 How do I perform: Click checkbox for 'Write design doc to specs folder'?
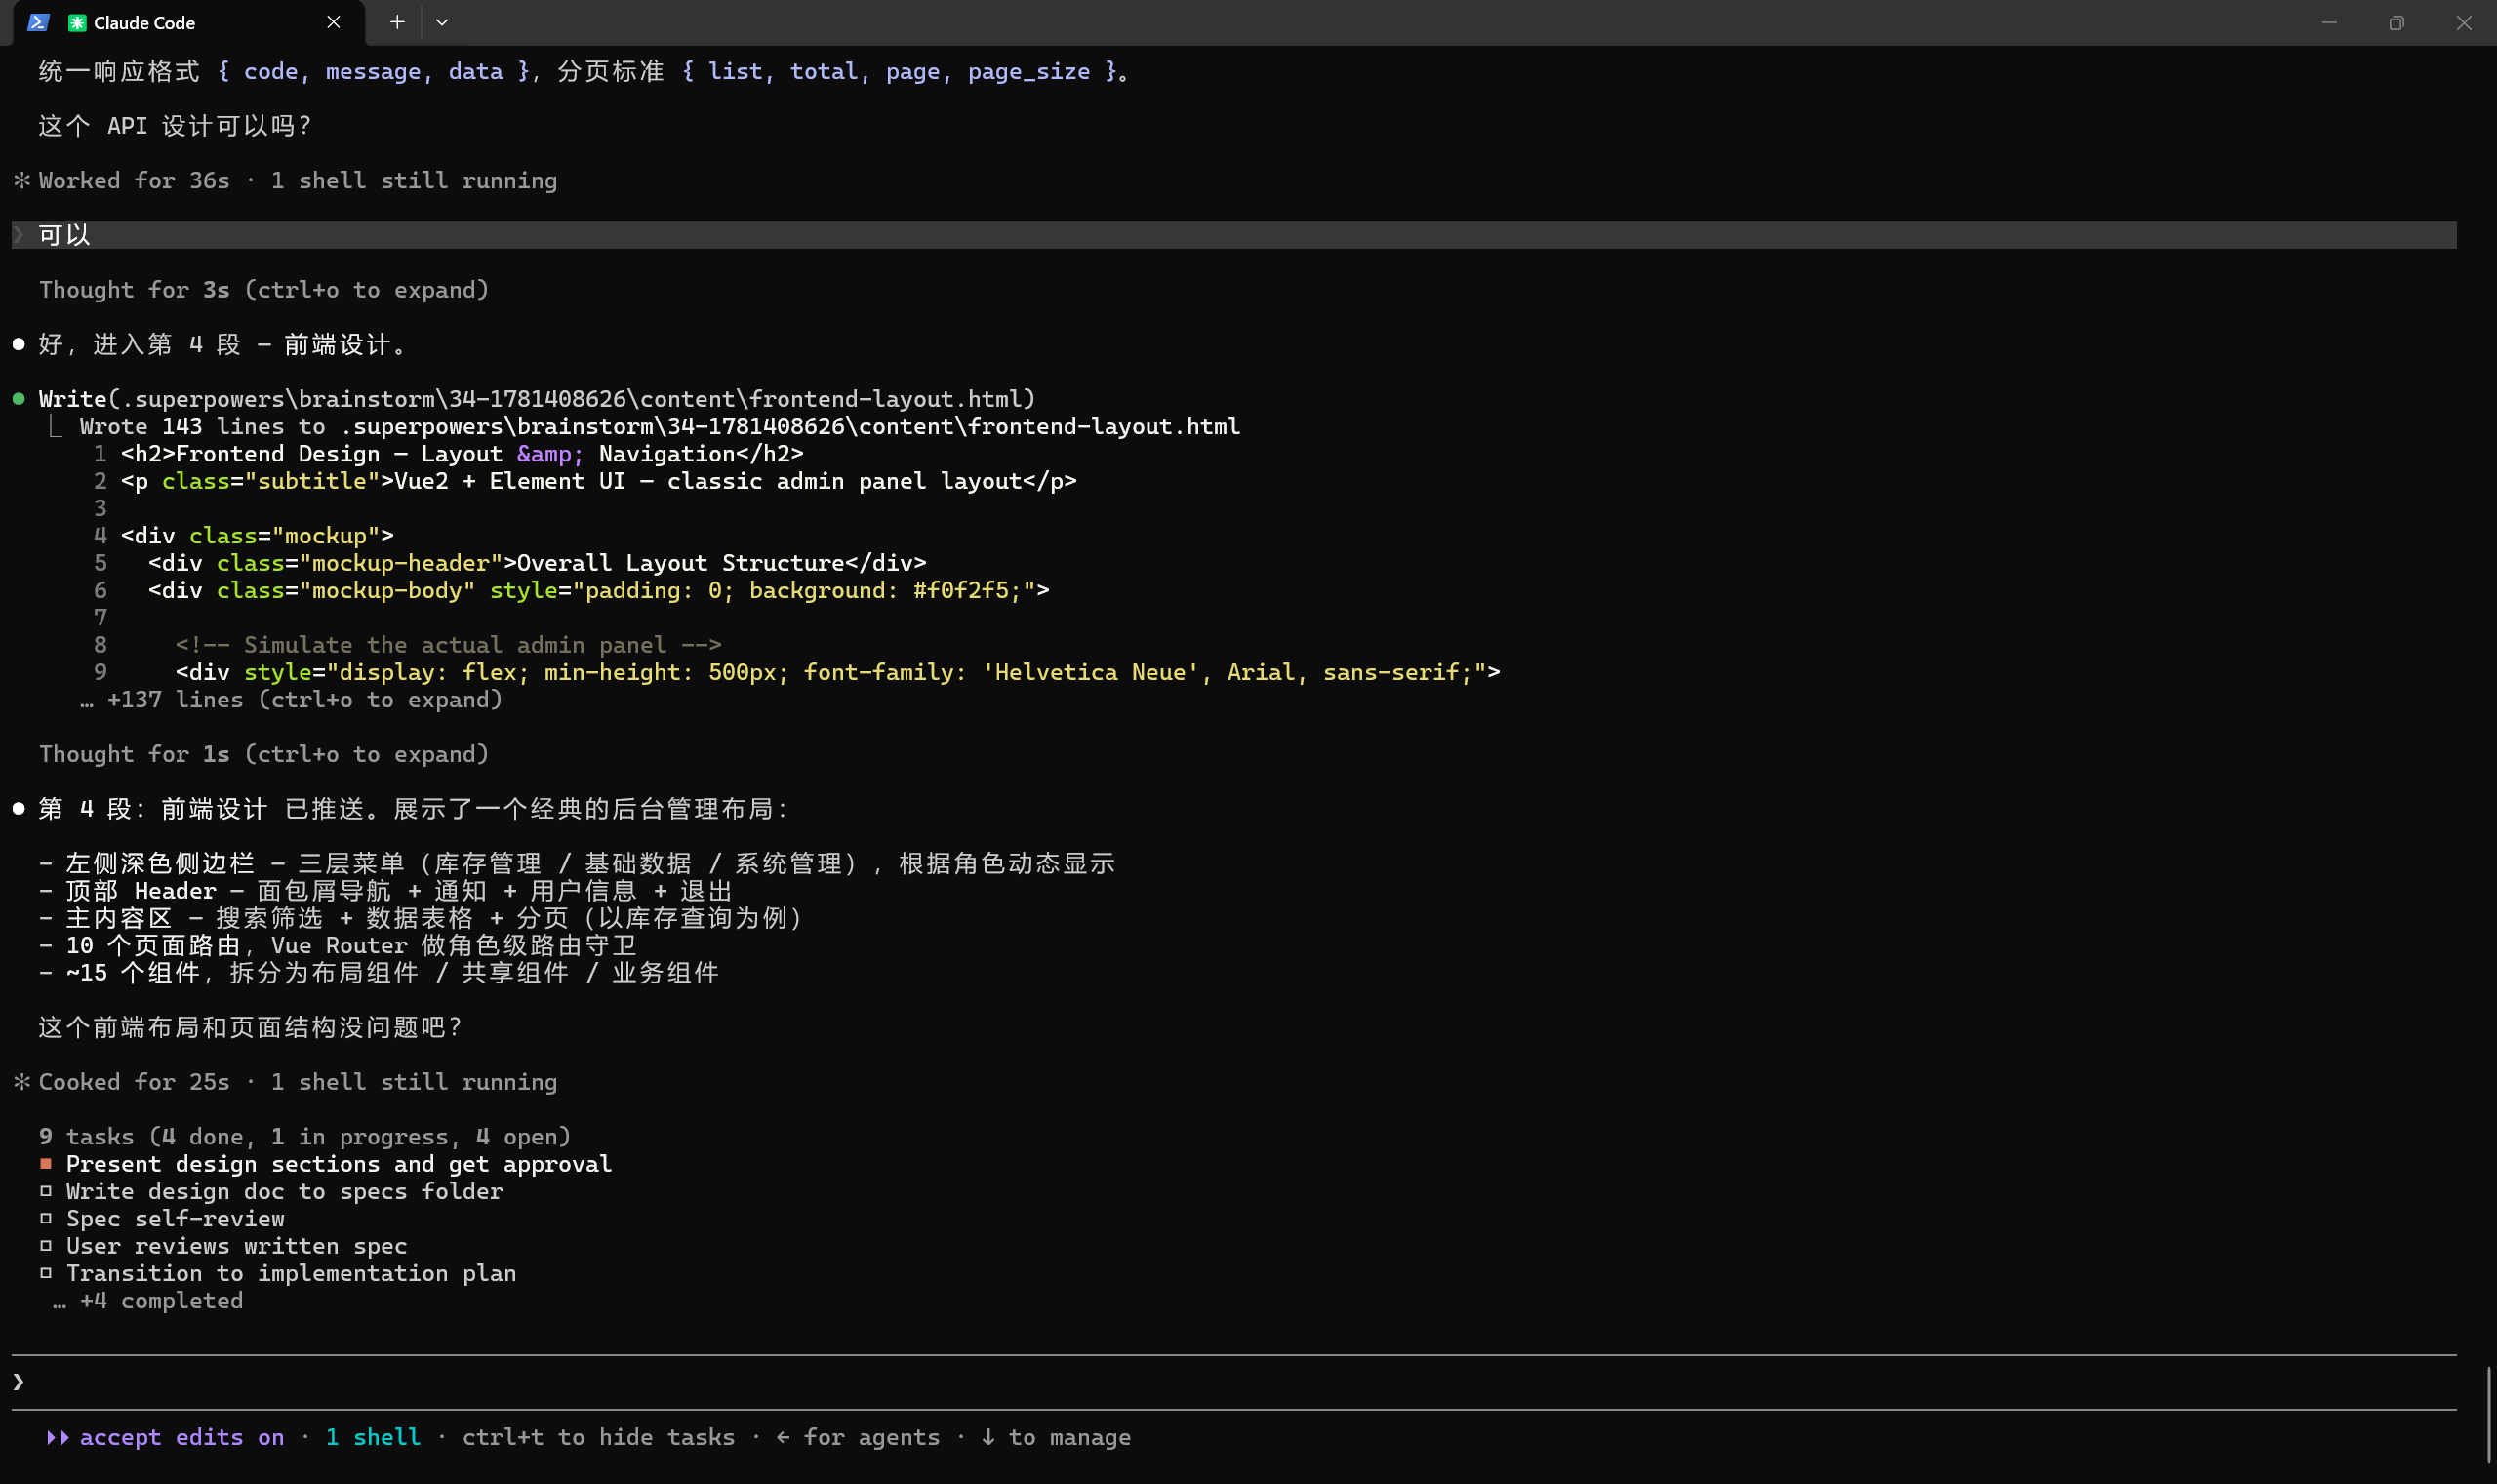coord(46,1191)
